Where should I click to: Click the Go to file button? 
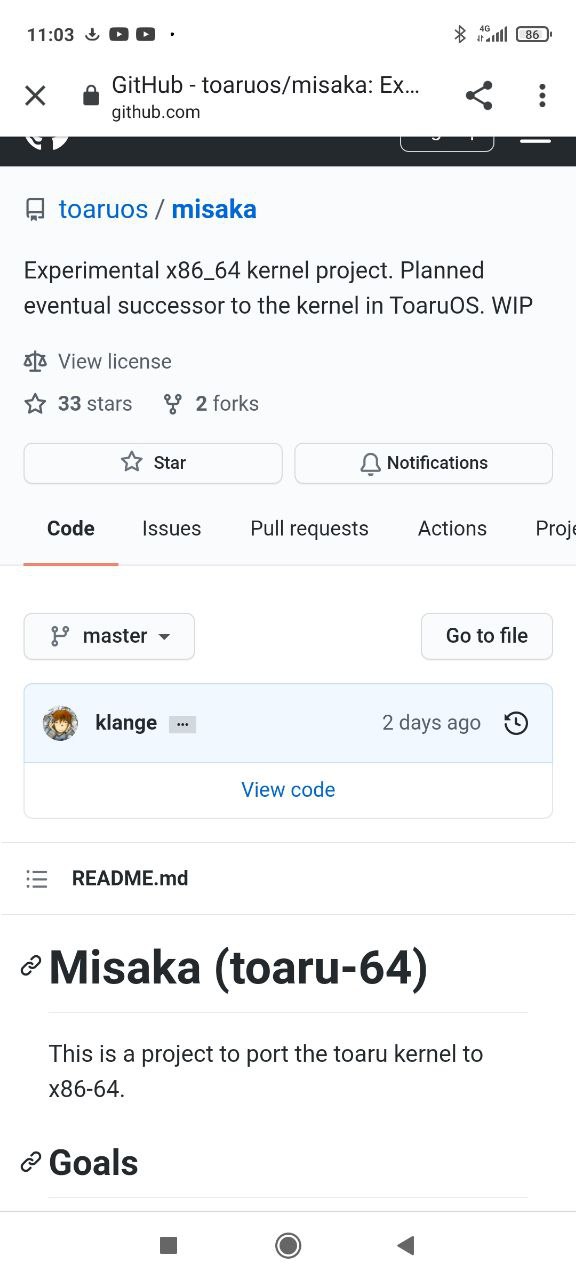pyautogui.click(x=487, y=636)
